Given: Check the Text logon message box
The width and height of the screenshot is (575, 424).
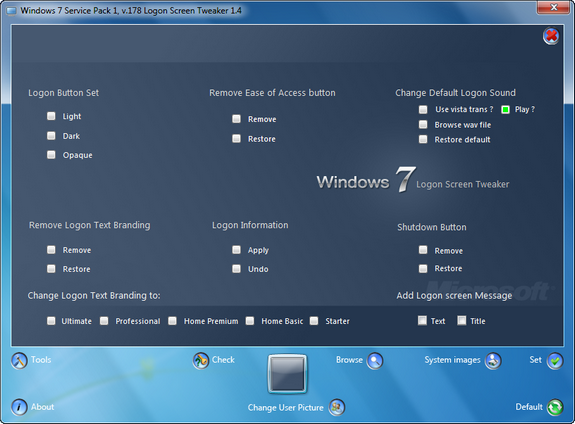Looking at the screenshot, I should click(422, 321).
